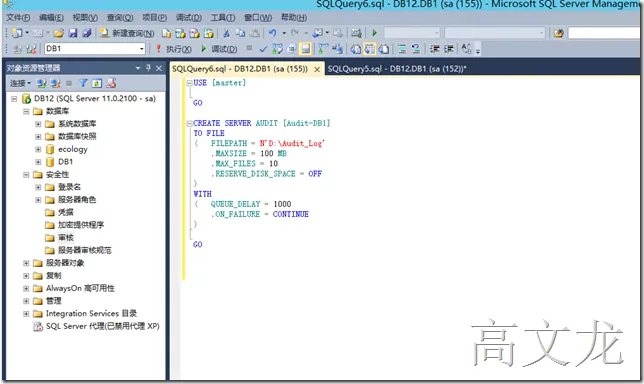
Task: Click the Disconnect icon in Object Explorer
Action: (55, 83)
